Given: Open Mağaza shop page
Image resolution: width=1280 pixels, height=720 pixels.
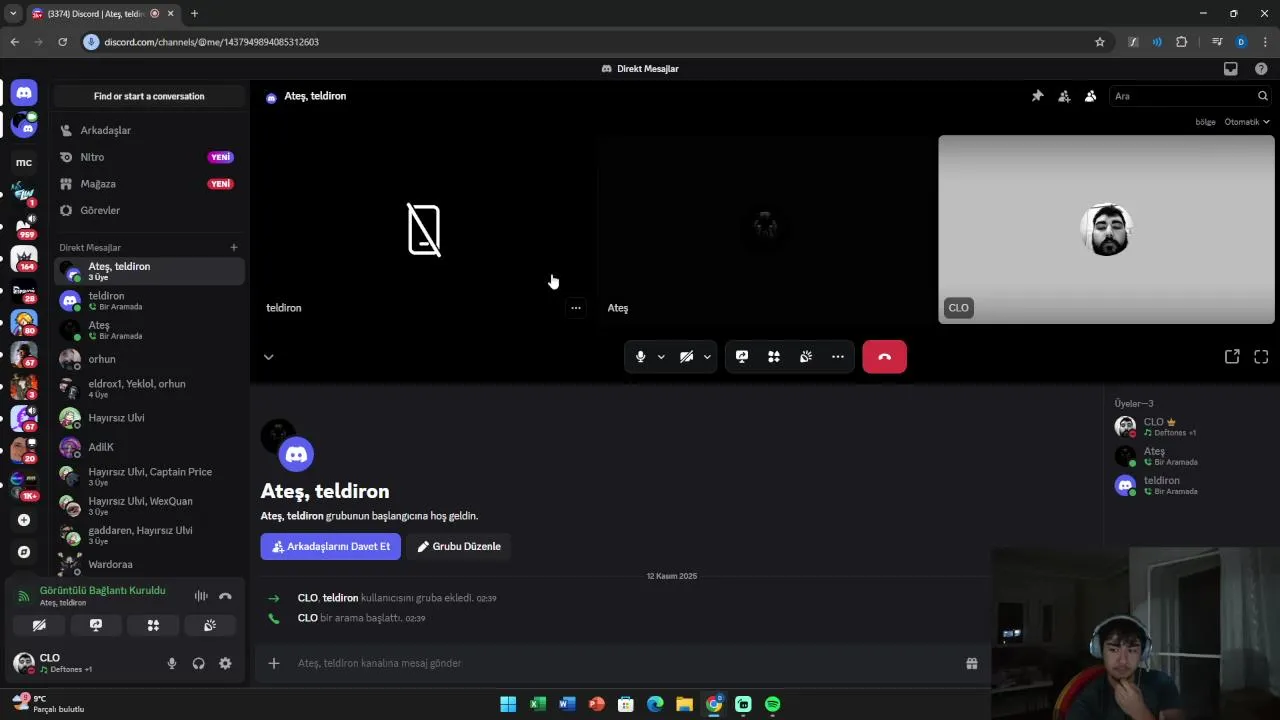Looking at the screenshot, I should pos(149,184).
